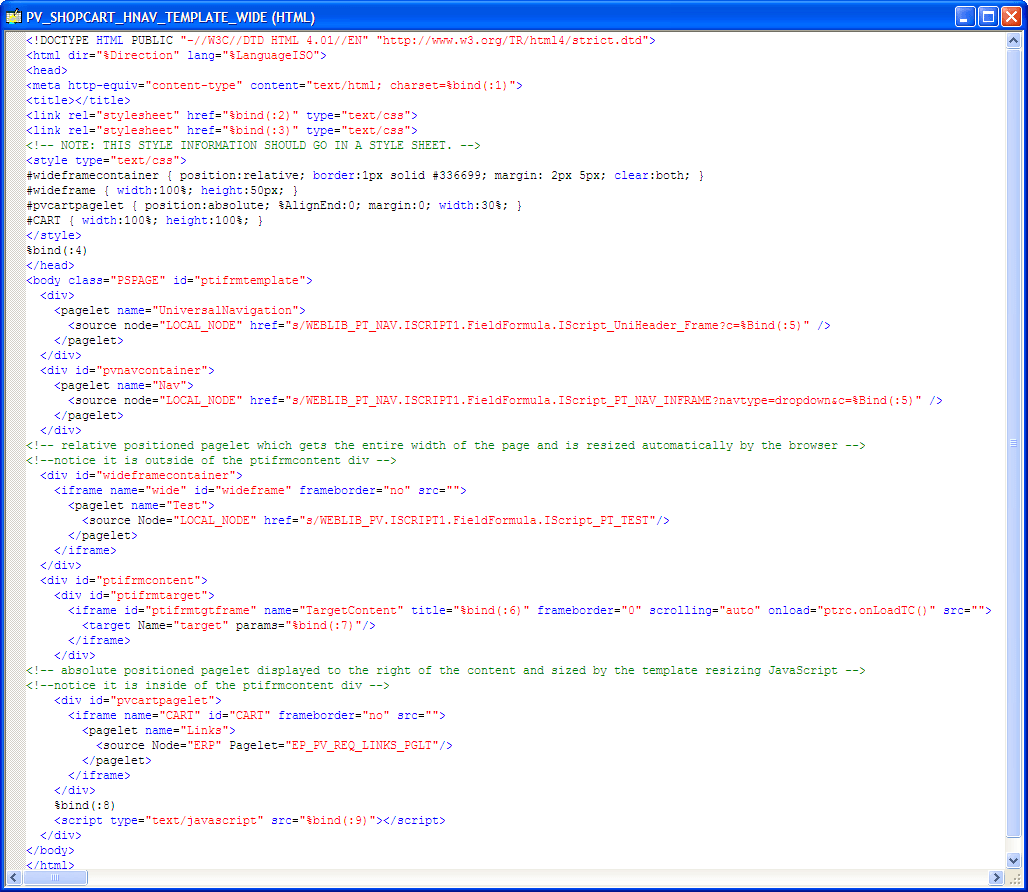Close the template editor window
This screenshot has height=892, width=1028.
[1011, 16]
